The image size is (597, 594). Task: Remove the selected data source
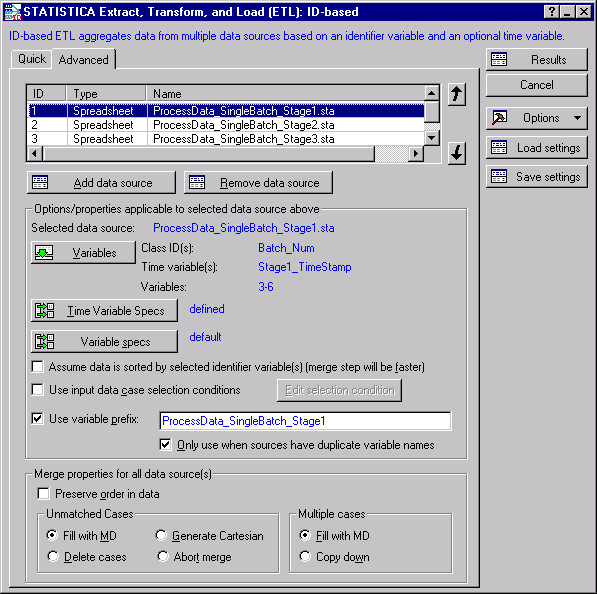click(258, 183)
